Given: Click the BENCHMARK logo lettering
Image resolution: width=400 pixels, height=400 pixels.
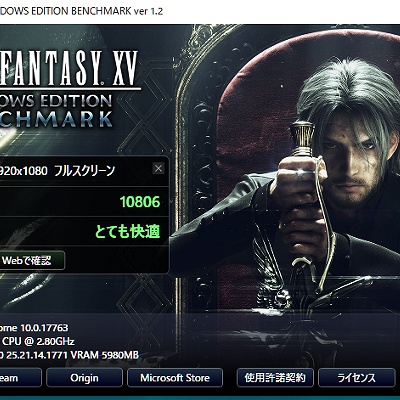Looking at the screenshot, I should click(56, 119).
